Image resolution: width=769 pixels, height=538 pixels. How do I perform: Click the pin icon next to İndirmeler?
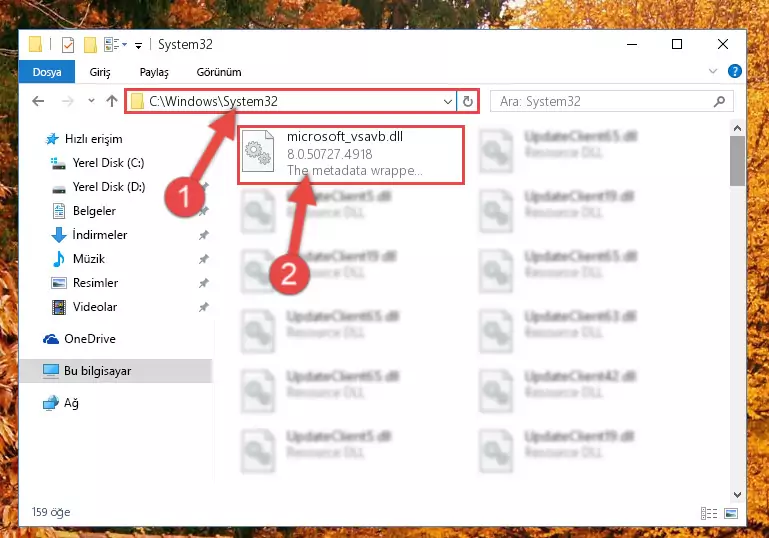(204, 235)
